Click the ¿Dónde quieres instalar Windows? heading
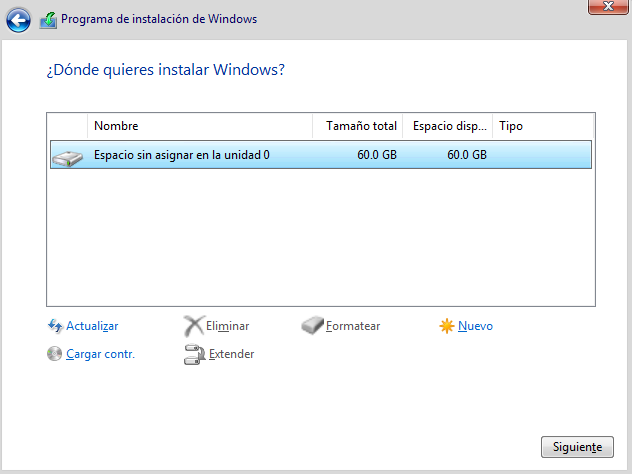This screenshot has height=474, width=632. (166, 70)
